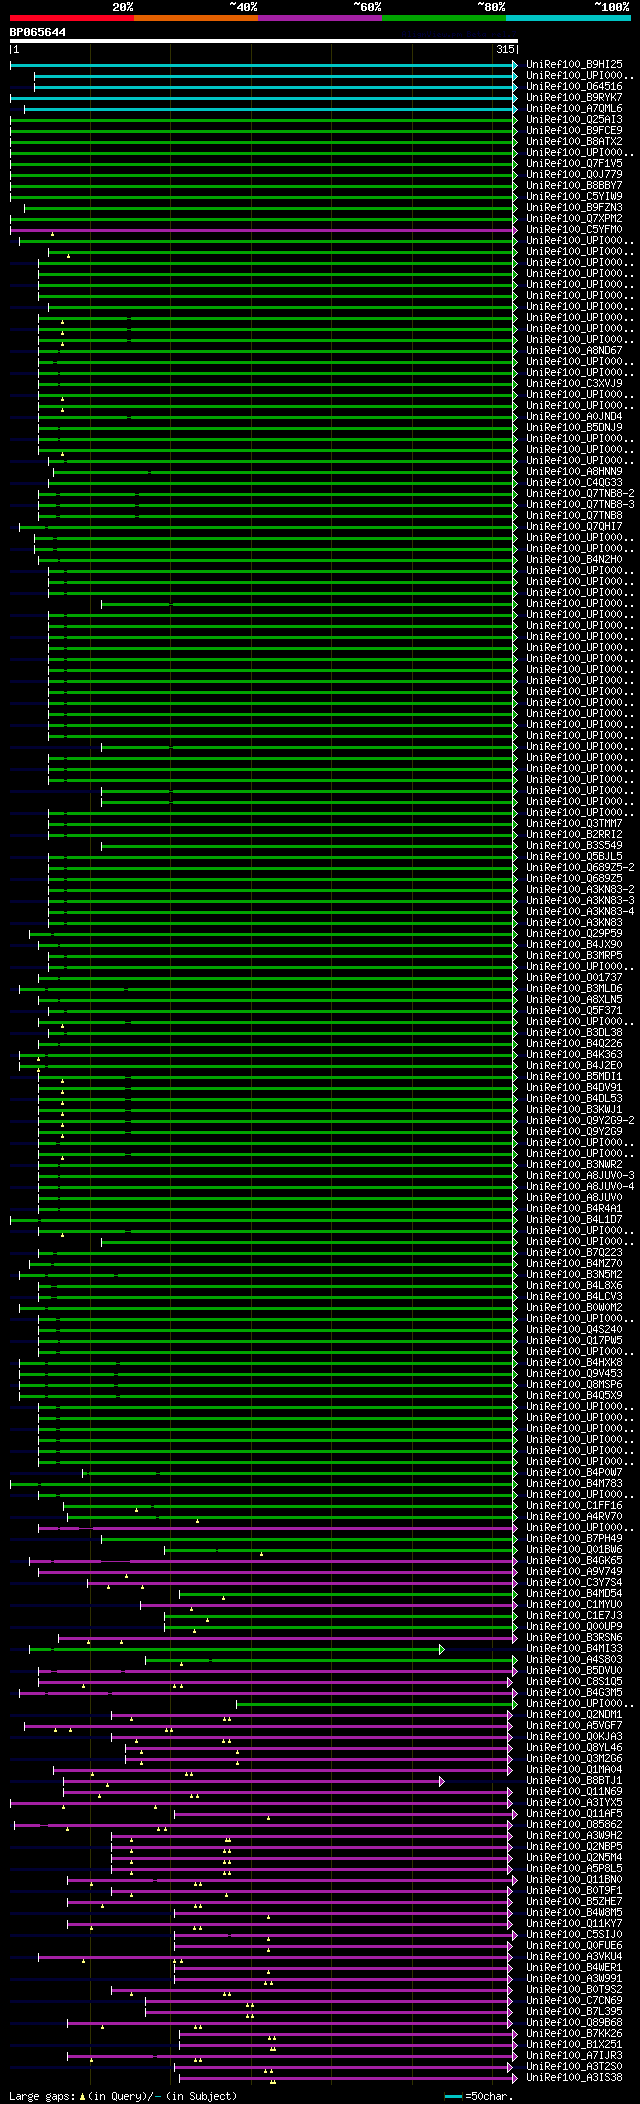The width and height of the screenshot is (640, 2104).
Task: Select the UniRef100_B3S549 label
Action: click(x=574, y=846)
